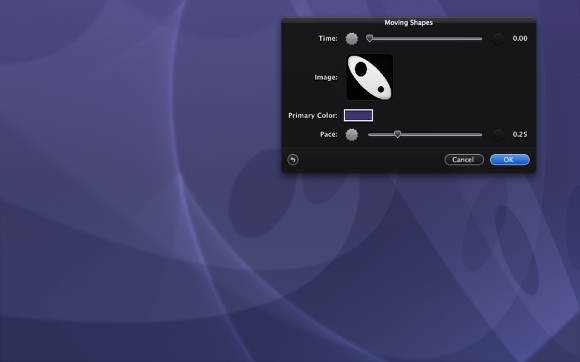The height and width of the screenshot is (362, 580).
Task: Click the Primary Color label
Action: click(313, 116)
